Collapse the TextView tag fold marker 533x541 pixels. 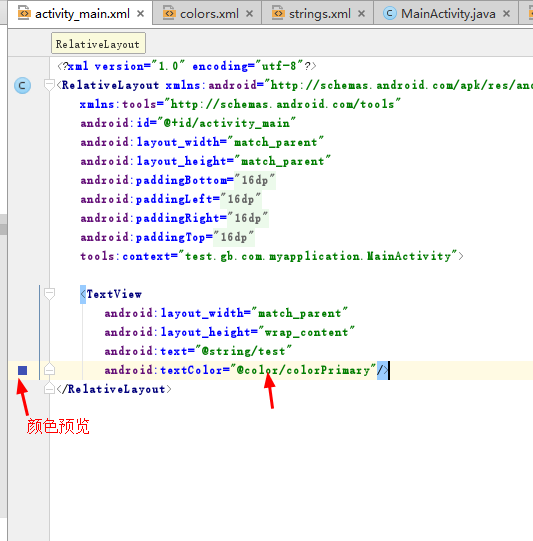pyautogui.click(x=50, y=294)
